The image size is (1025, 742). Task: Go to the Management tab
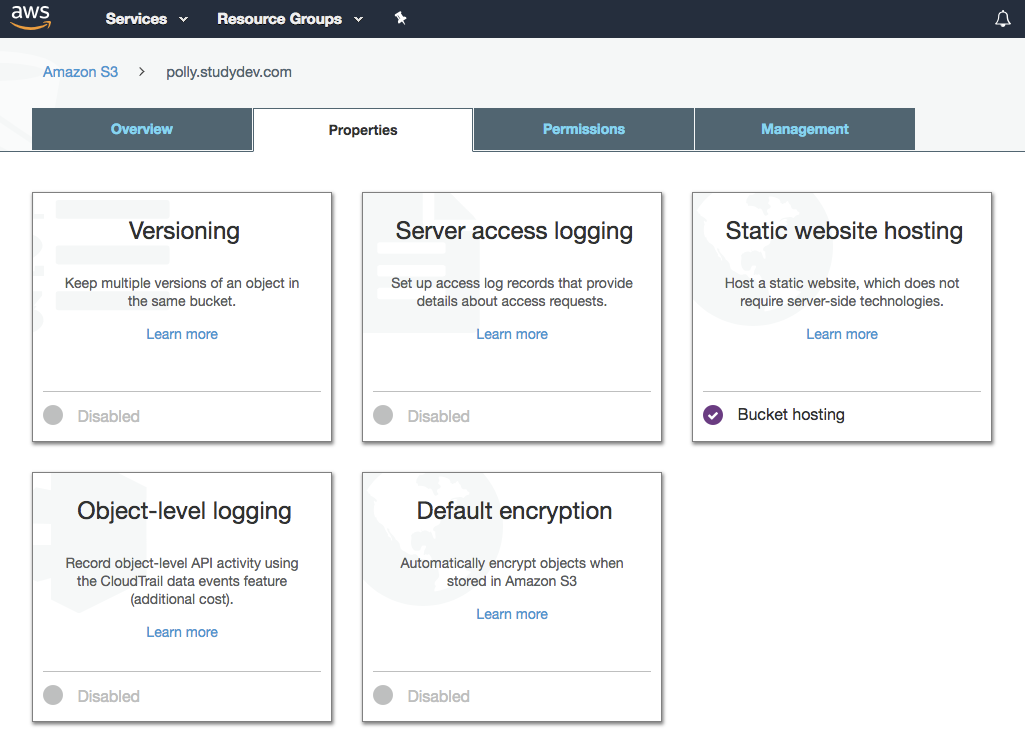tap(805, 129)
